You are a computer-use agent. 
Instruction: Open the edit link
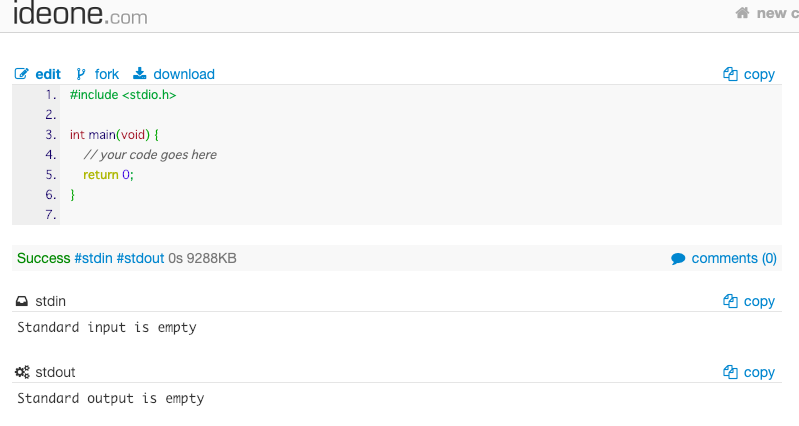click(48, 74)
